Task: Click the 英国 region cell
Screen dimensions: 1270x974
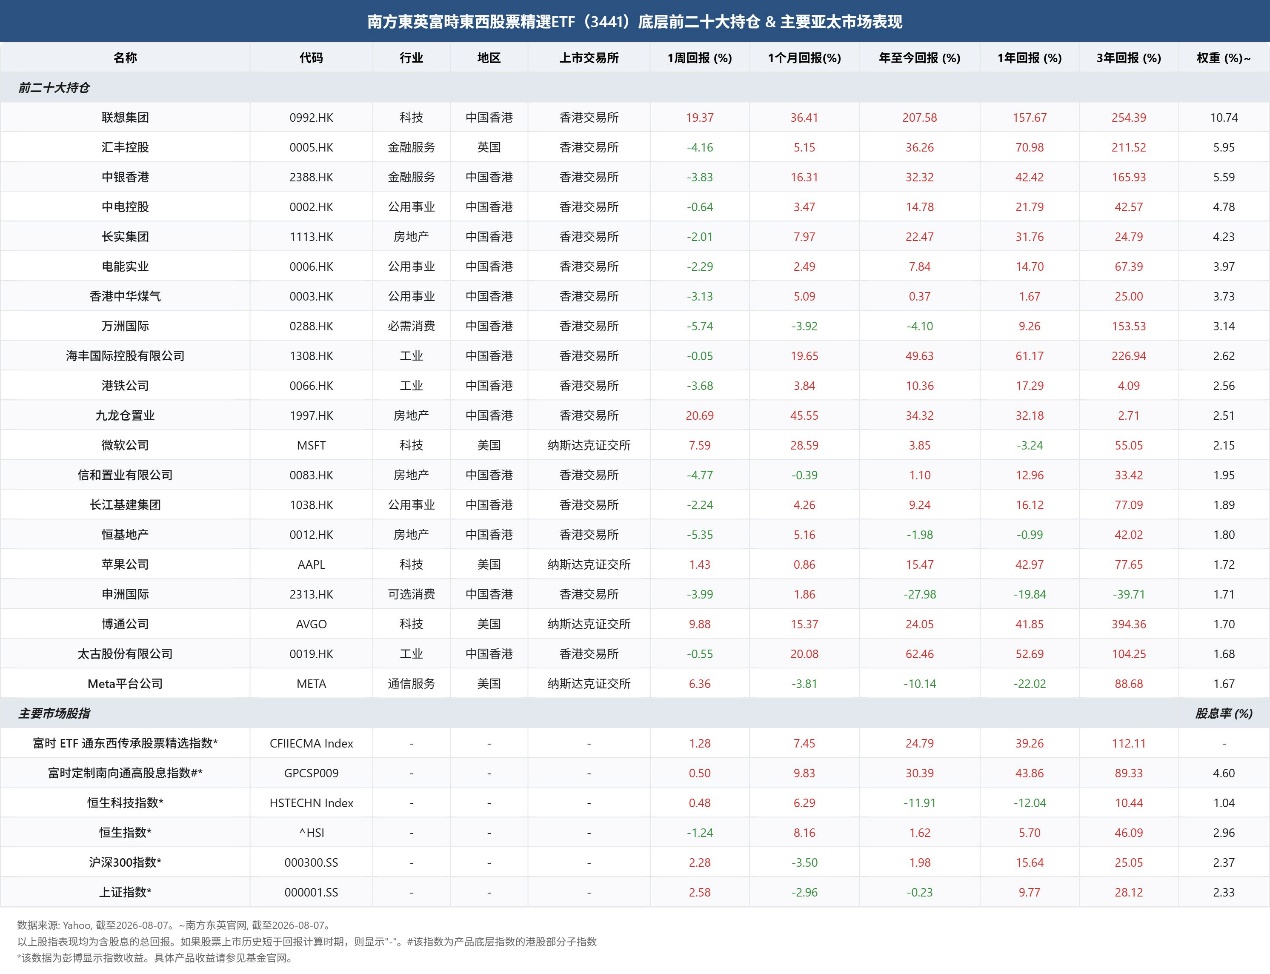Action: (489, 148)
